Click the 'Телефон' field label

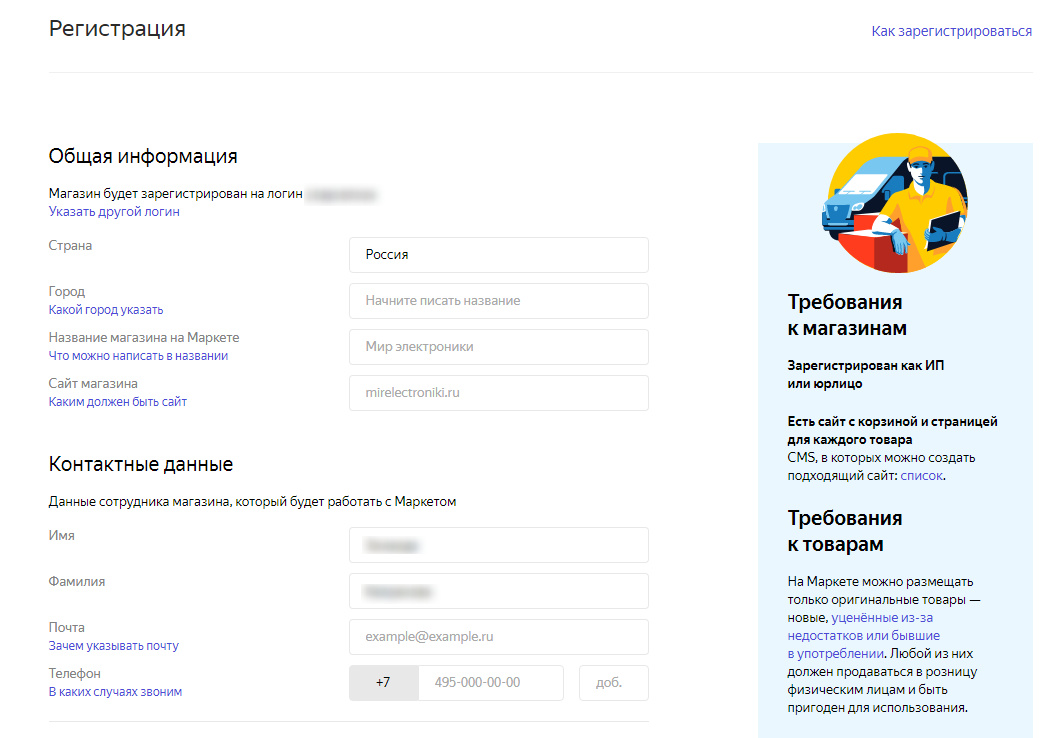74,673
